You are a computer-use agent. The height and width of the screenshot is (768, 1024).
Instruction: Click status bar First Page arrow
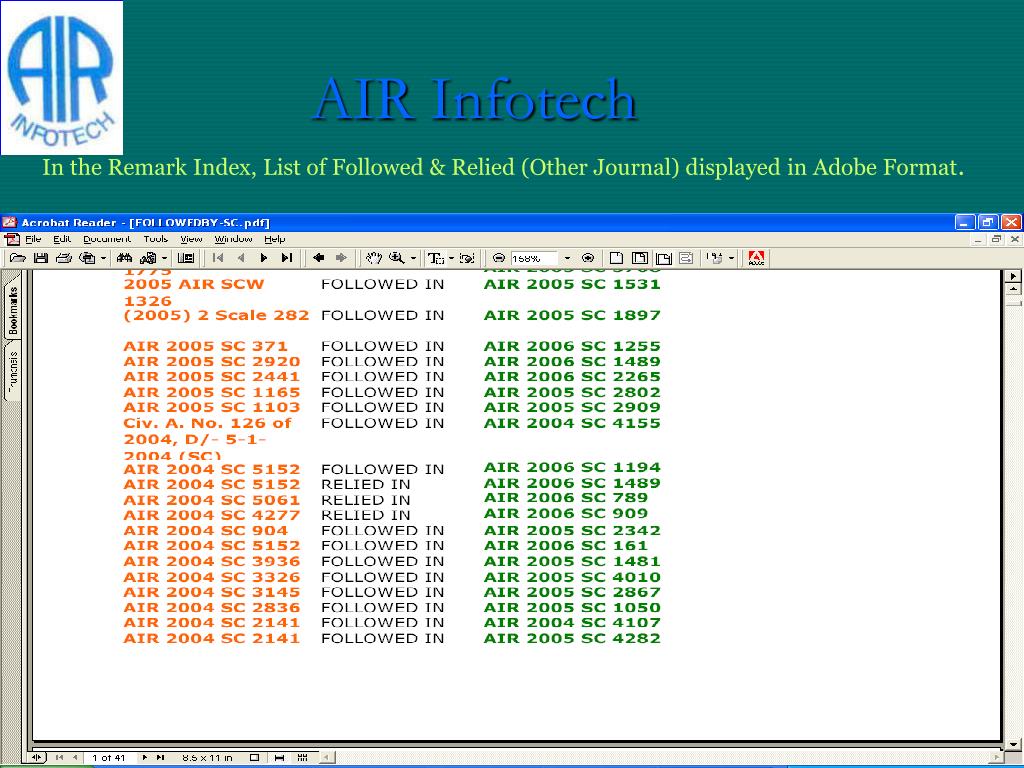click(x=59, y=758)
